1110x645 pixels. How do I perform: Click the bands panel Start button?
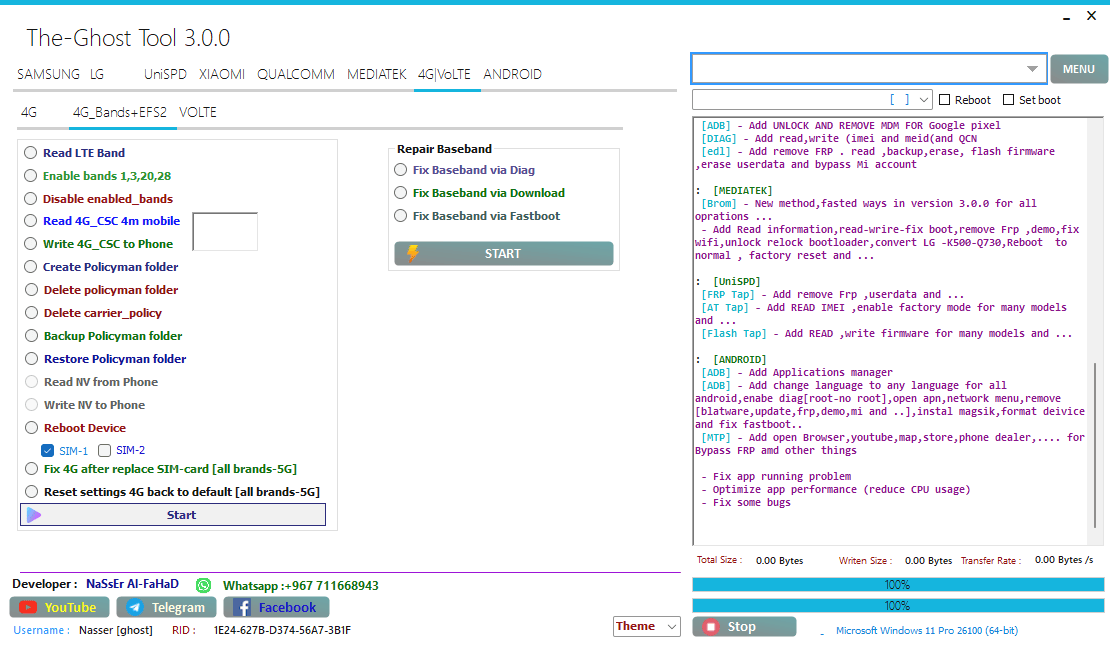pyautogui.click(x=173, y=515)
